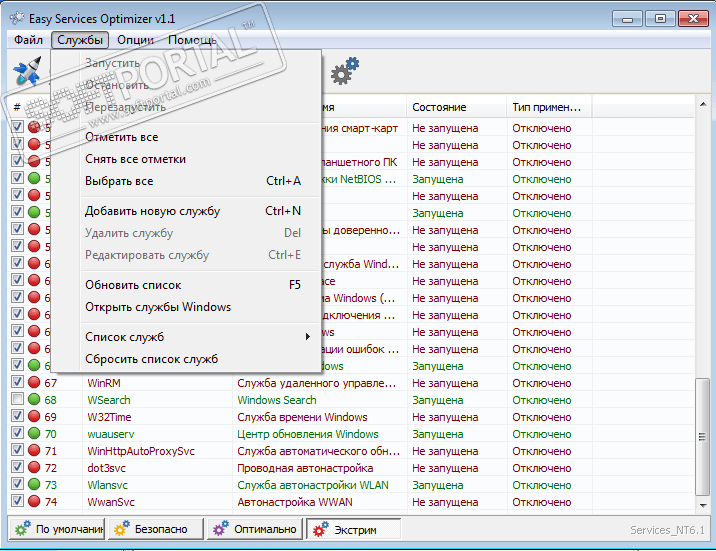Click the red status dot of W32Time
Viewport: 716px width, 551px height.
[34, 416]
